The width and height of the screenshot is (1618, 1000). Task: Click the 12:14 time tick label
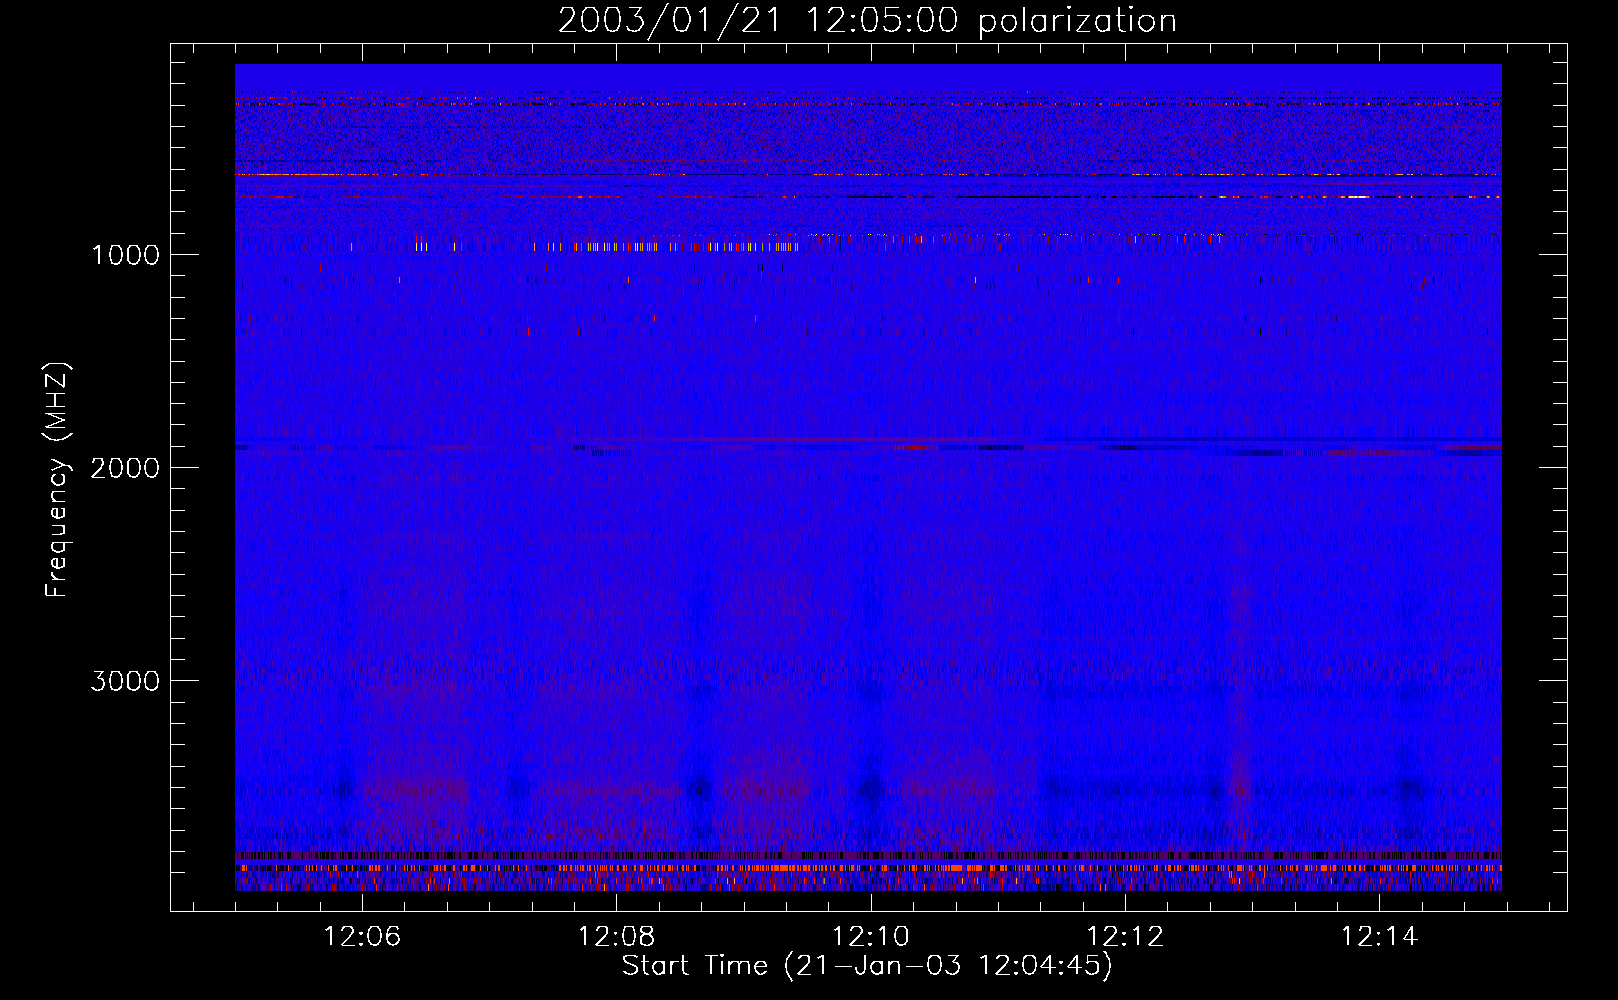click(x=1380, y=937)
